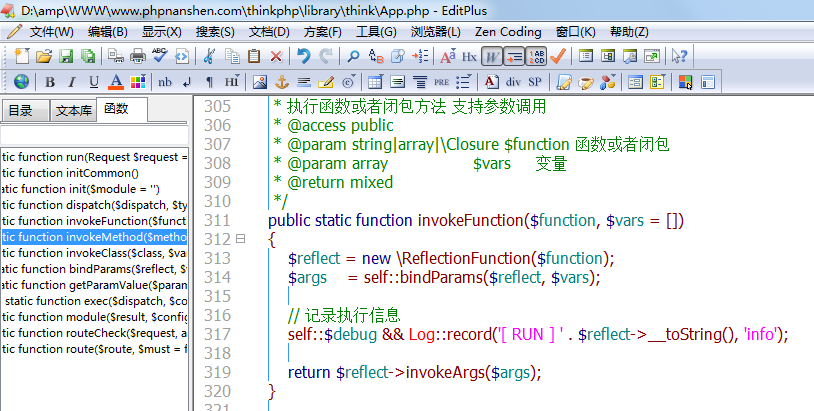The image size is (814, 411).
Task: Cut selection with the scissors icon
Action: tap(209, 56)
